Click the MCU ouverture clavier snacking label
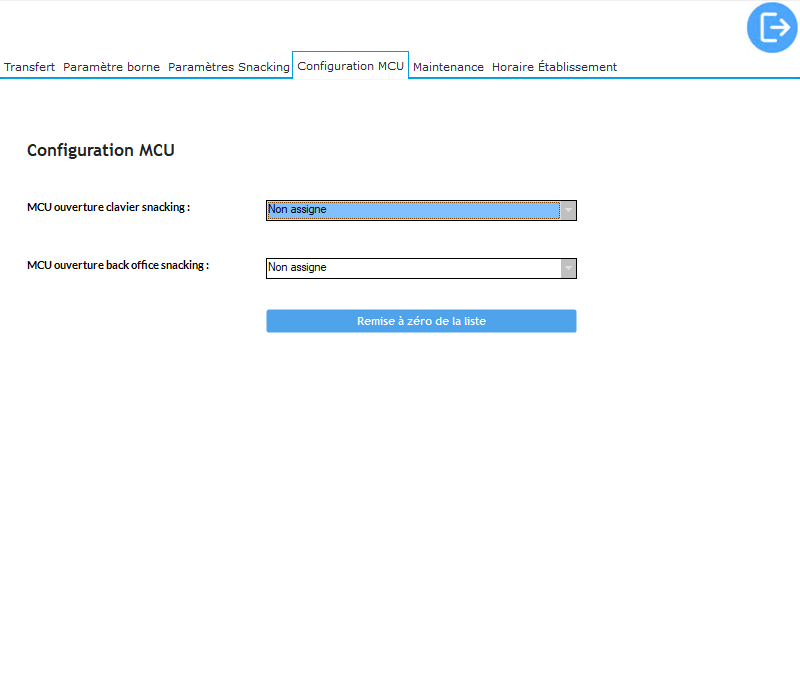800x696 pixels. (x=108, y=207)
